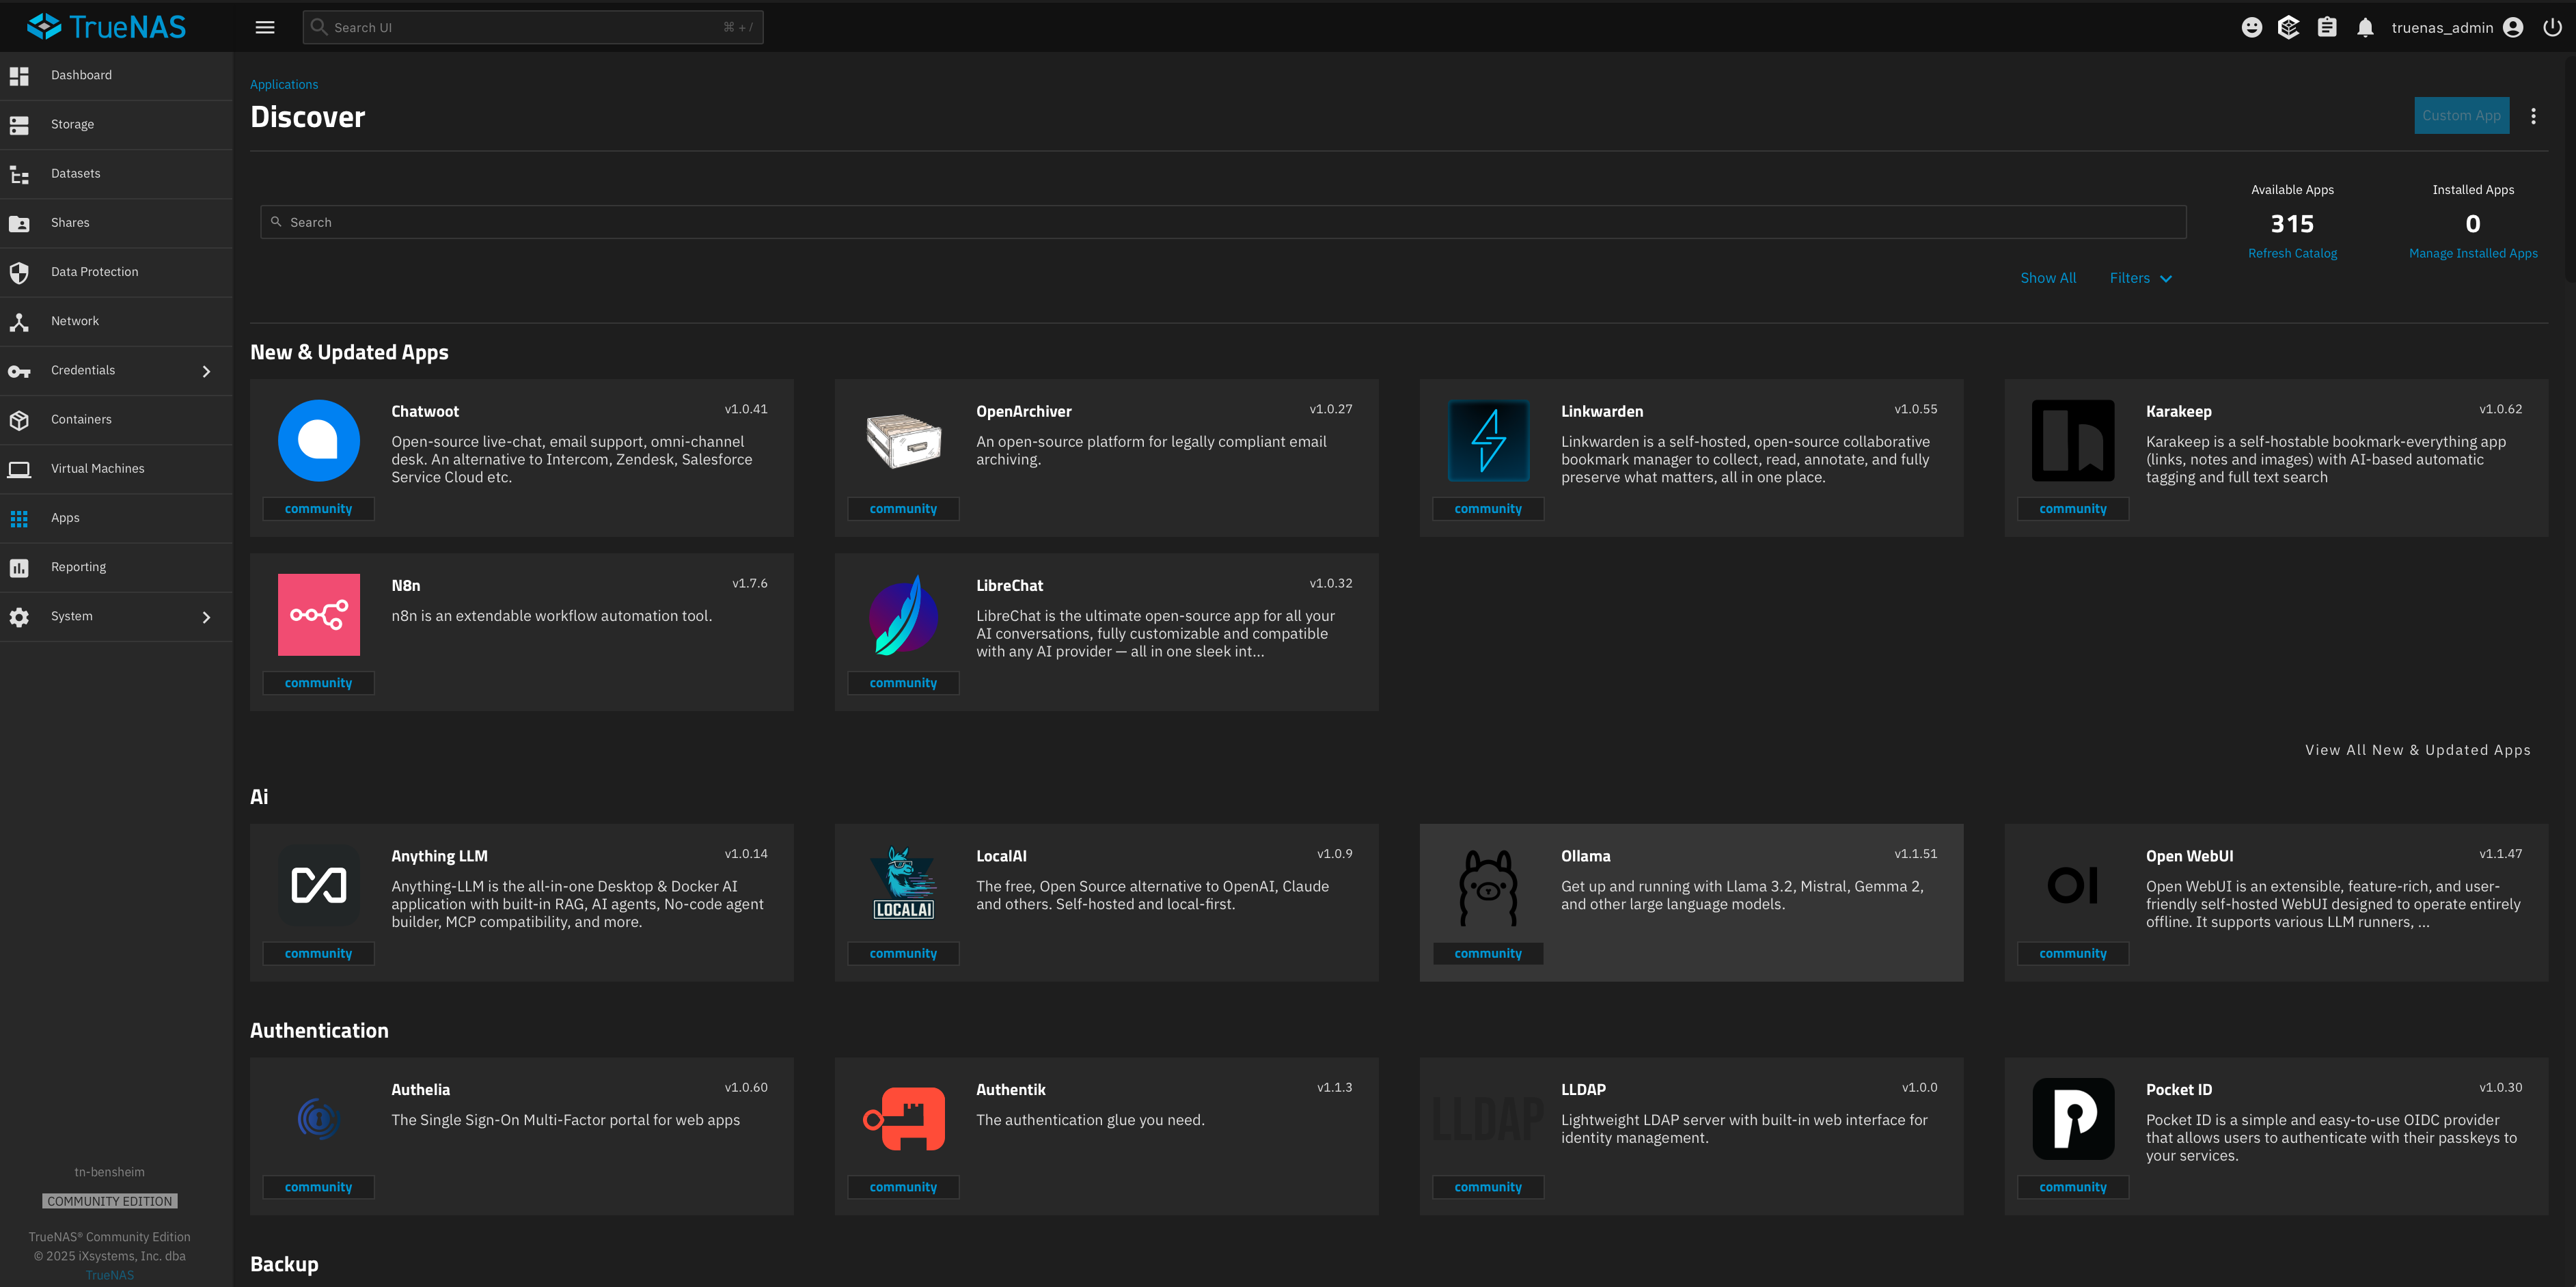Click the power icon in top bar
Screen dimensions: 2576x1287
click(2552, 27)
